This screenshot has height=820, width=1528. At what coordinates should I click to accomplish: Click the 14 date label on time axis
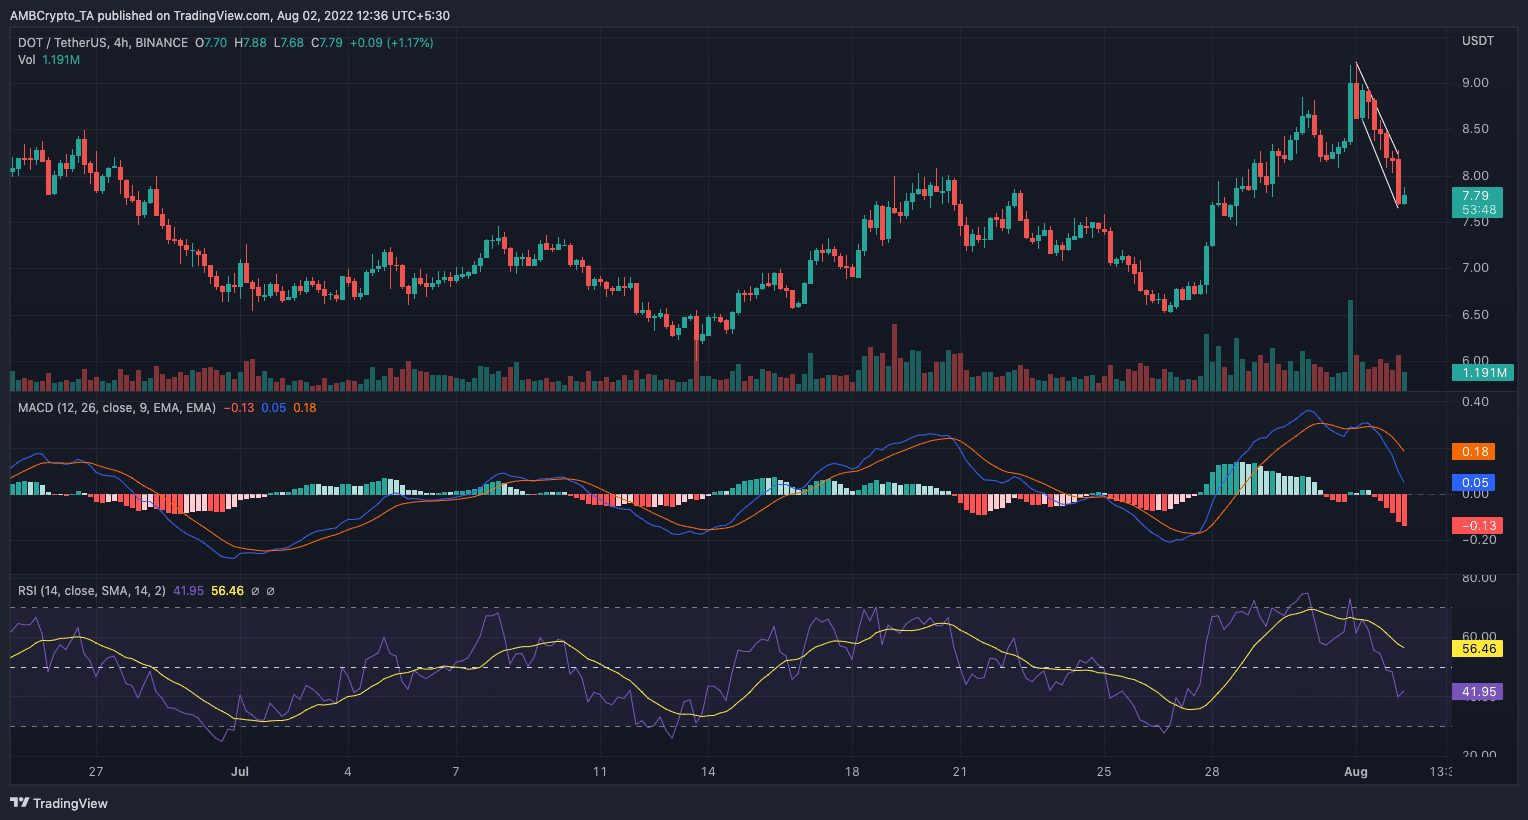(708, 772)
